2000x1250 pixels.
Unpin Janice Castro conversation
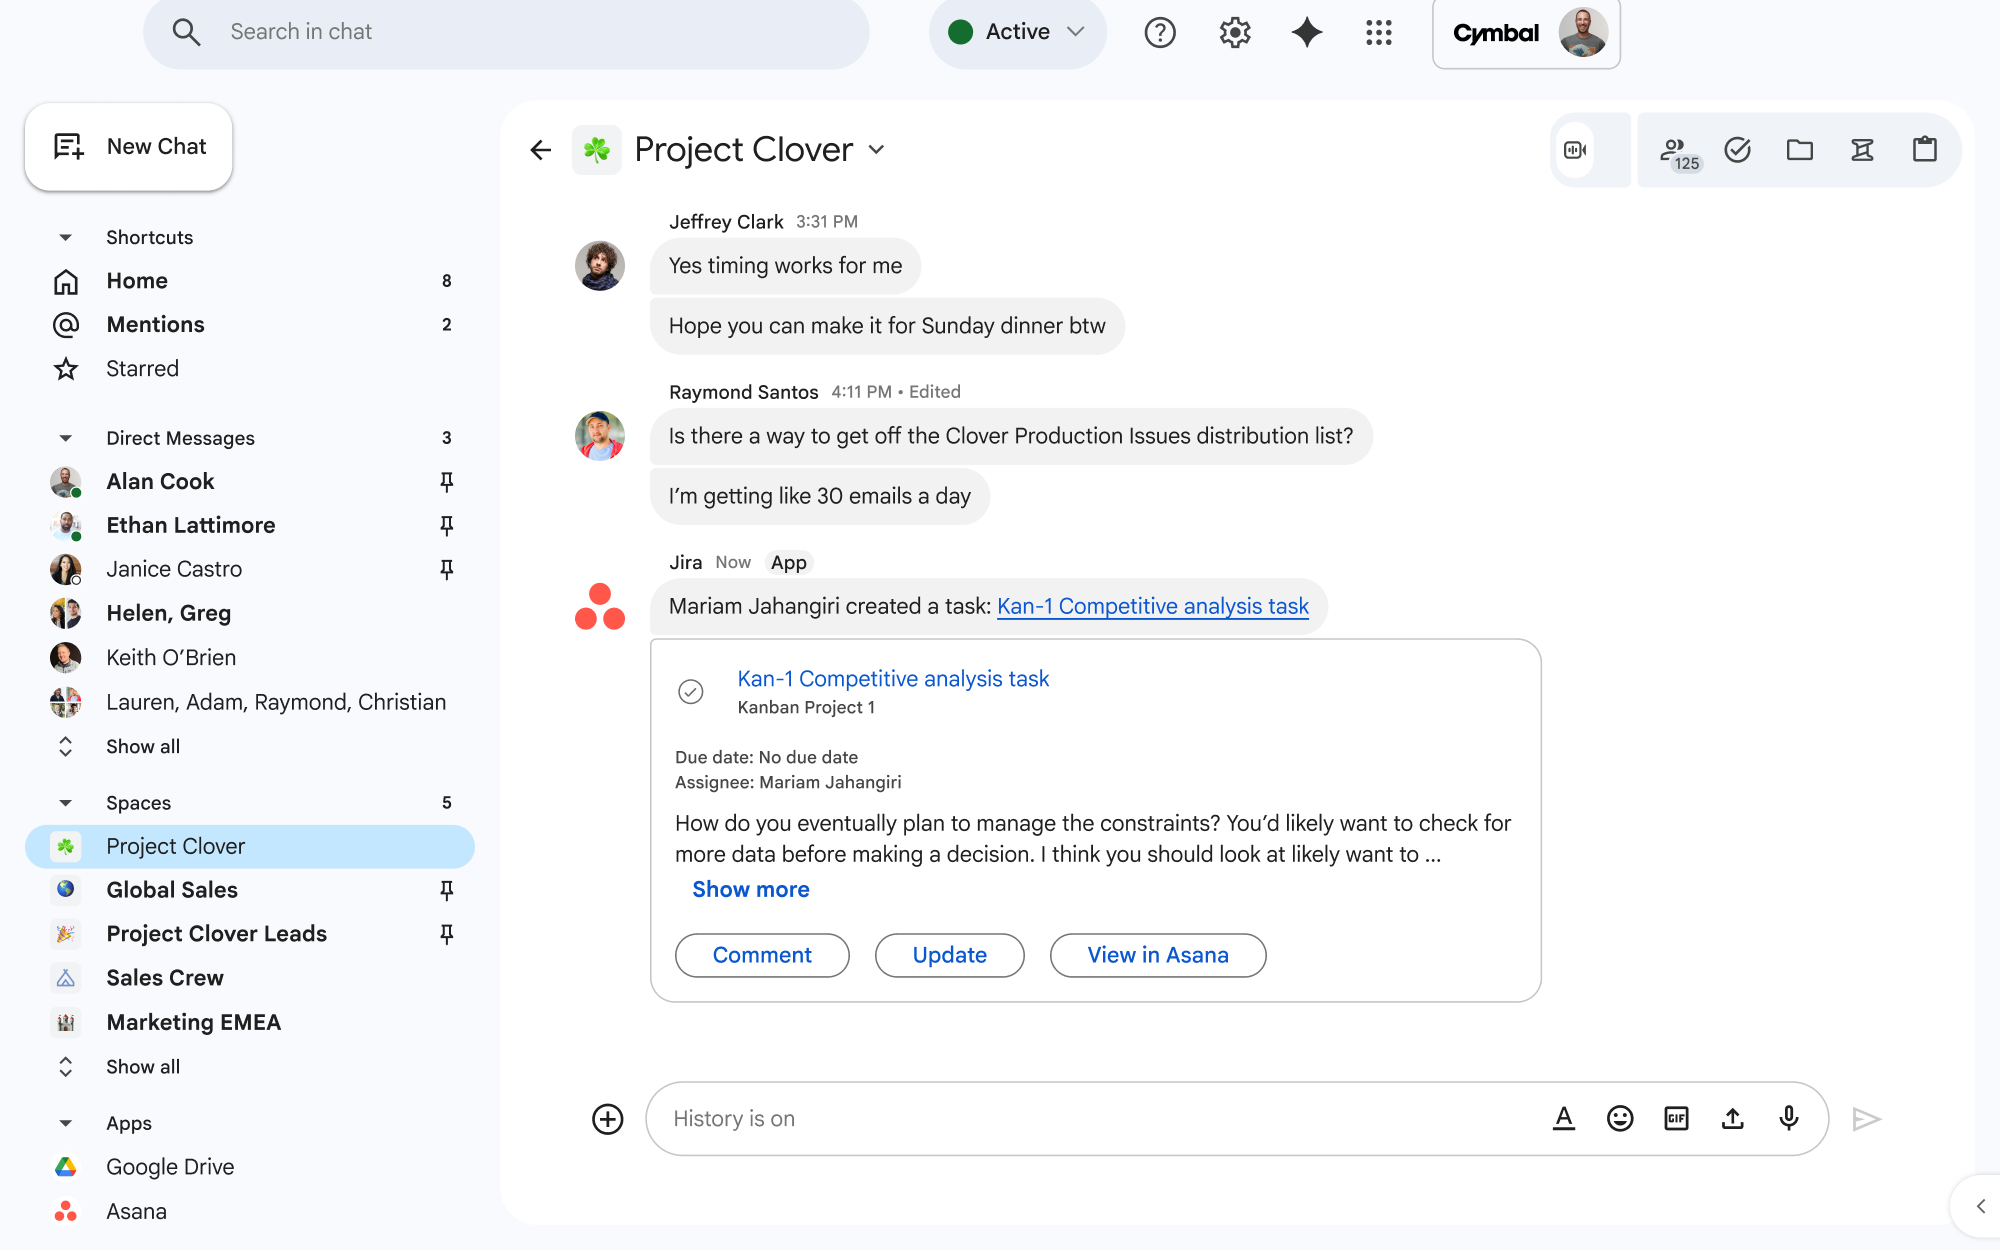[447, 570]
